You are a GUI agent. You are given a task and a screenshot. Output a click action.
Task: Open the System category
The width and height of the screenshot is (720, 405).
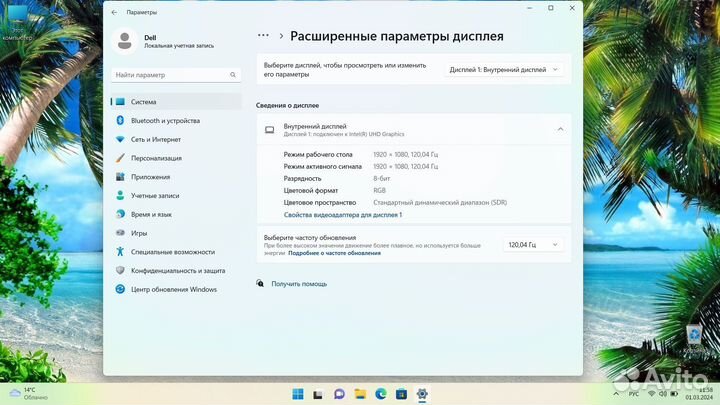point(176,101)
